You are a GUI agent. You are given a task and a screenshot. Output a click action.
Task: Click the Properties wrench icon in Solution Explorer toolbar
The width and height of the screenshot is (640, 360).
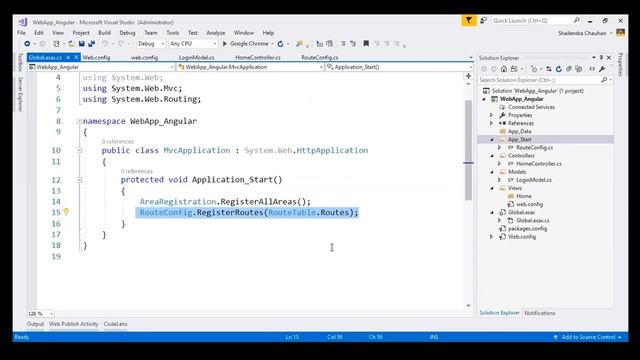tap(602, 69)
